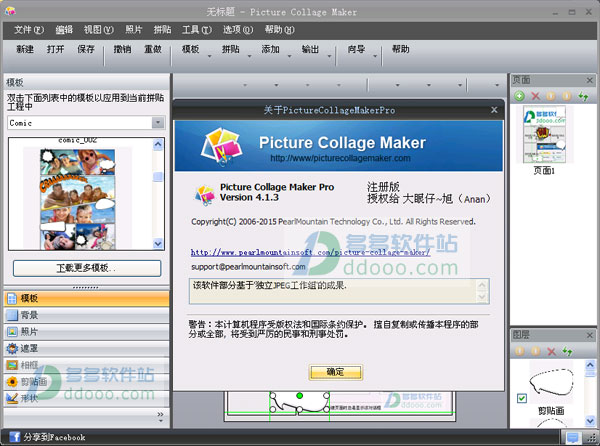Click 模板 template button on the toolbar
Viewport: 600px width, 446px height.
coord(190,49)
